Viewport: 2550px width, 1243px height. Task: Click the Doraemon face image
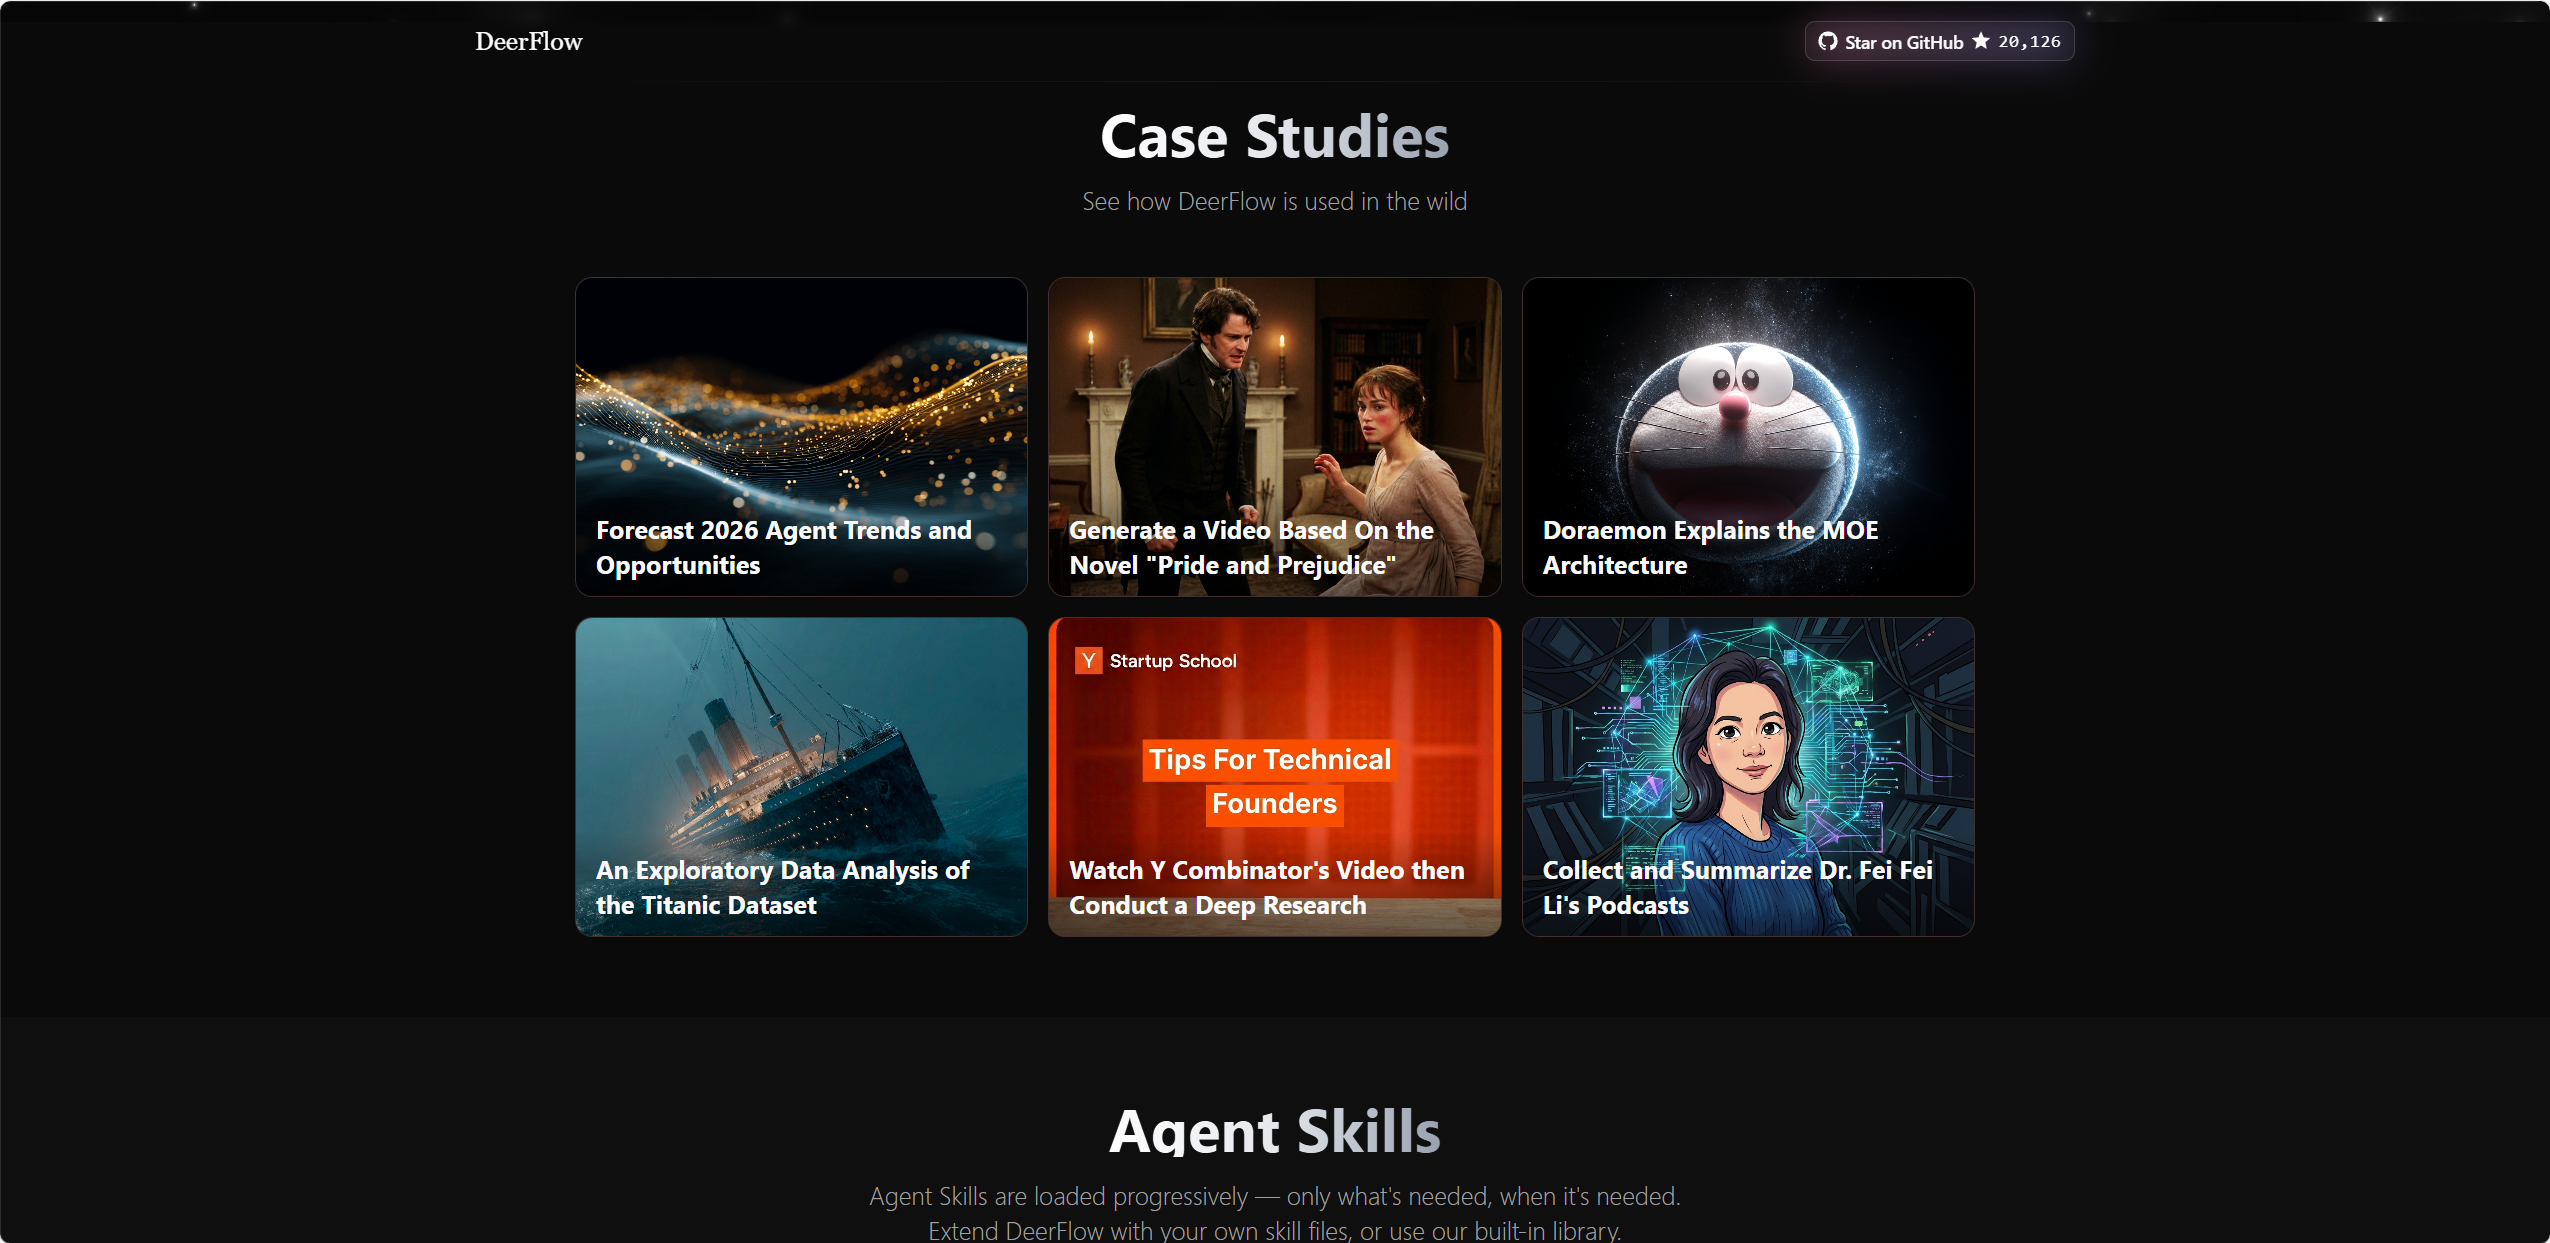pos(1738,425)
